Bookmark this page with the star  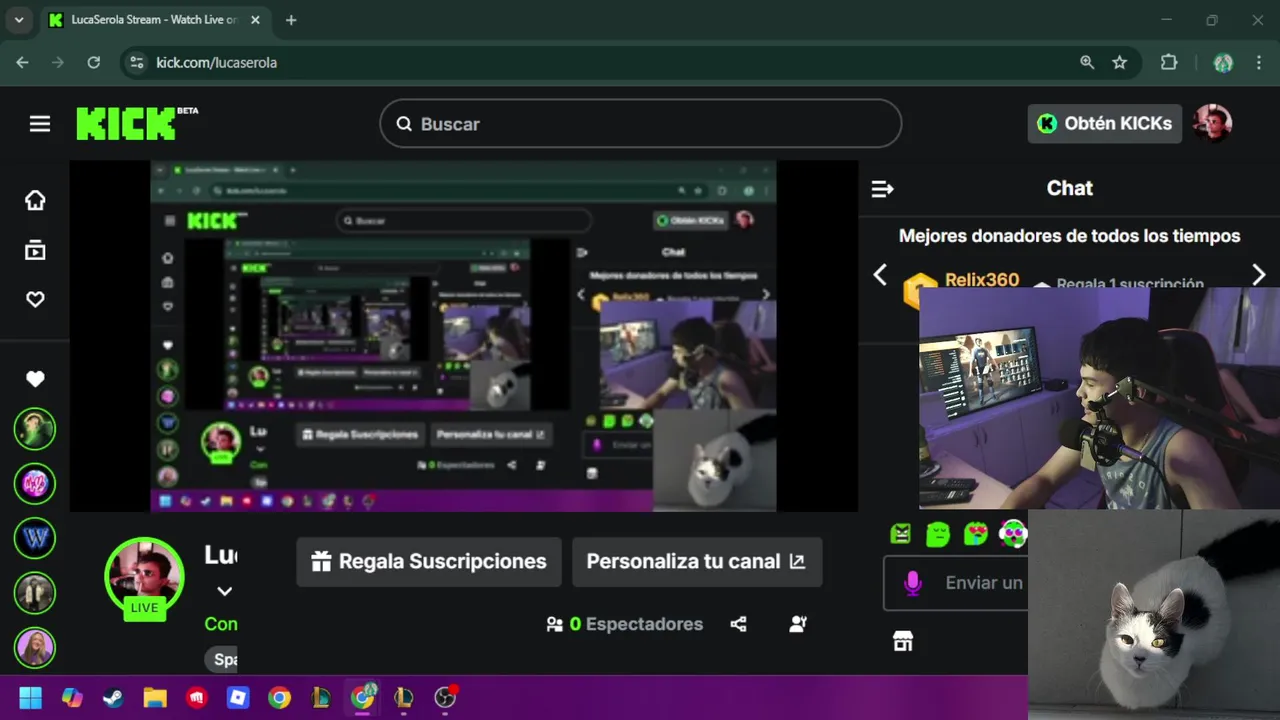(1120, 62)
